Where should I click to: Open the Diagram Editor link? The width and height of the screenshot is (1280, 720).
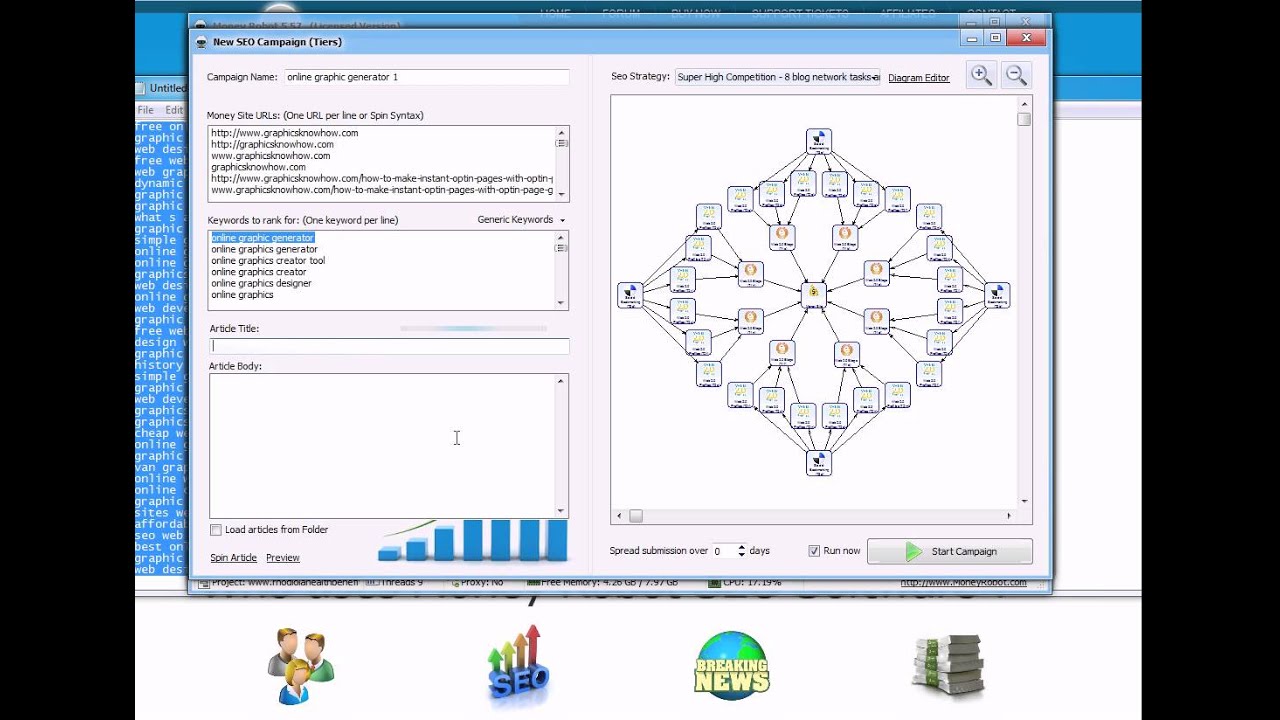pyautogui.click(x=918, y=78)
